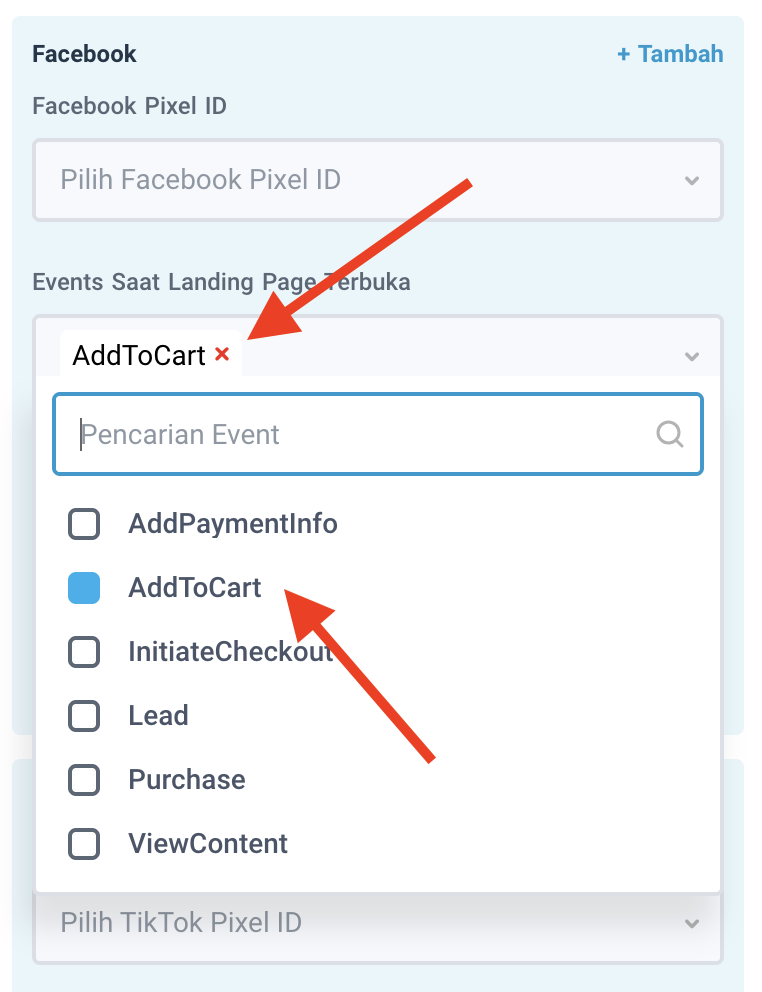The width and height of the screenshot is (762, 992).
Task: Click the AddToCart option label in list
Action: click(x=195, y=588)
